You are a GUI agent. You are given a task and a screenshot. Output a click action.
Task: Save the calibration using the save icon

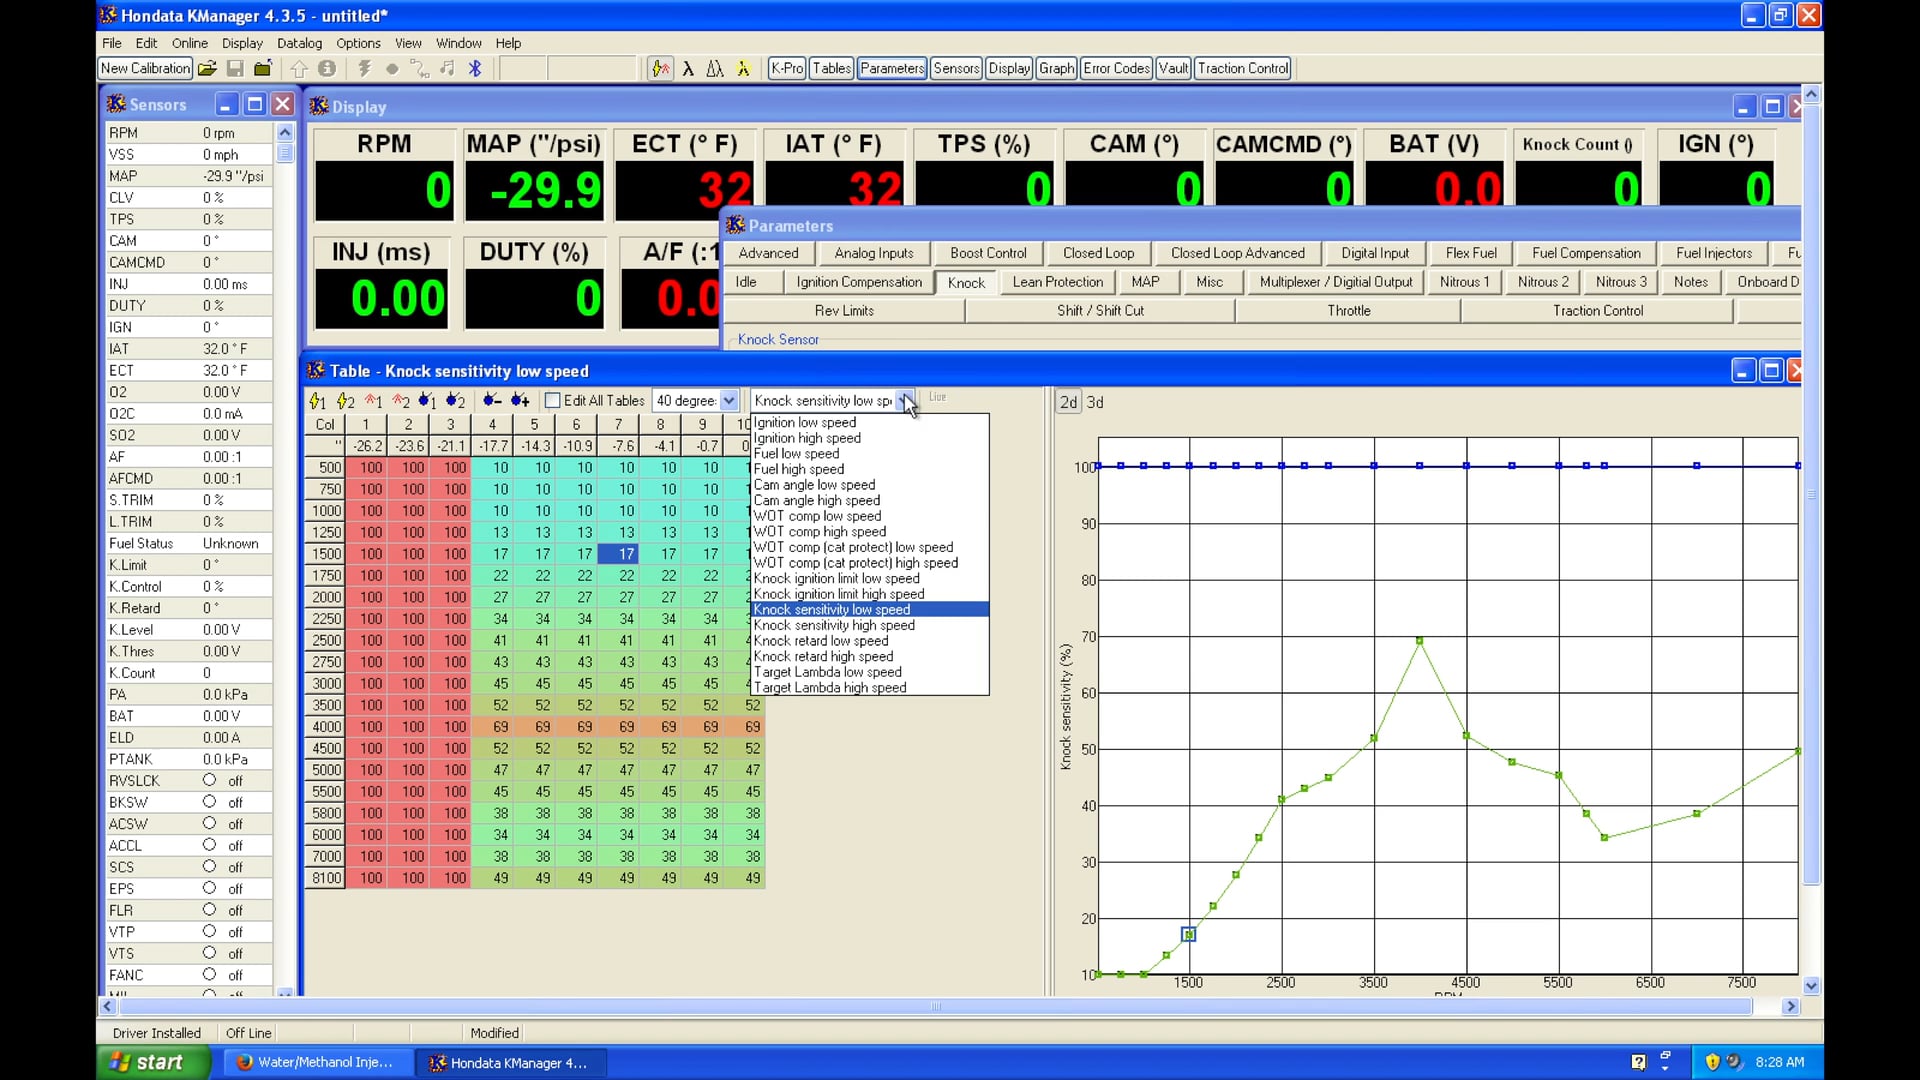coord(235,68)
